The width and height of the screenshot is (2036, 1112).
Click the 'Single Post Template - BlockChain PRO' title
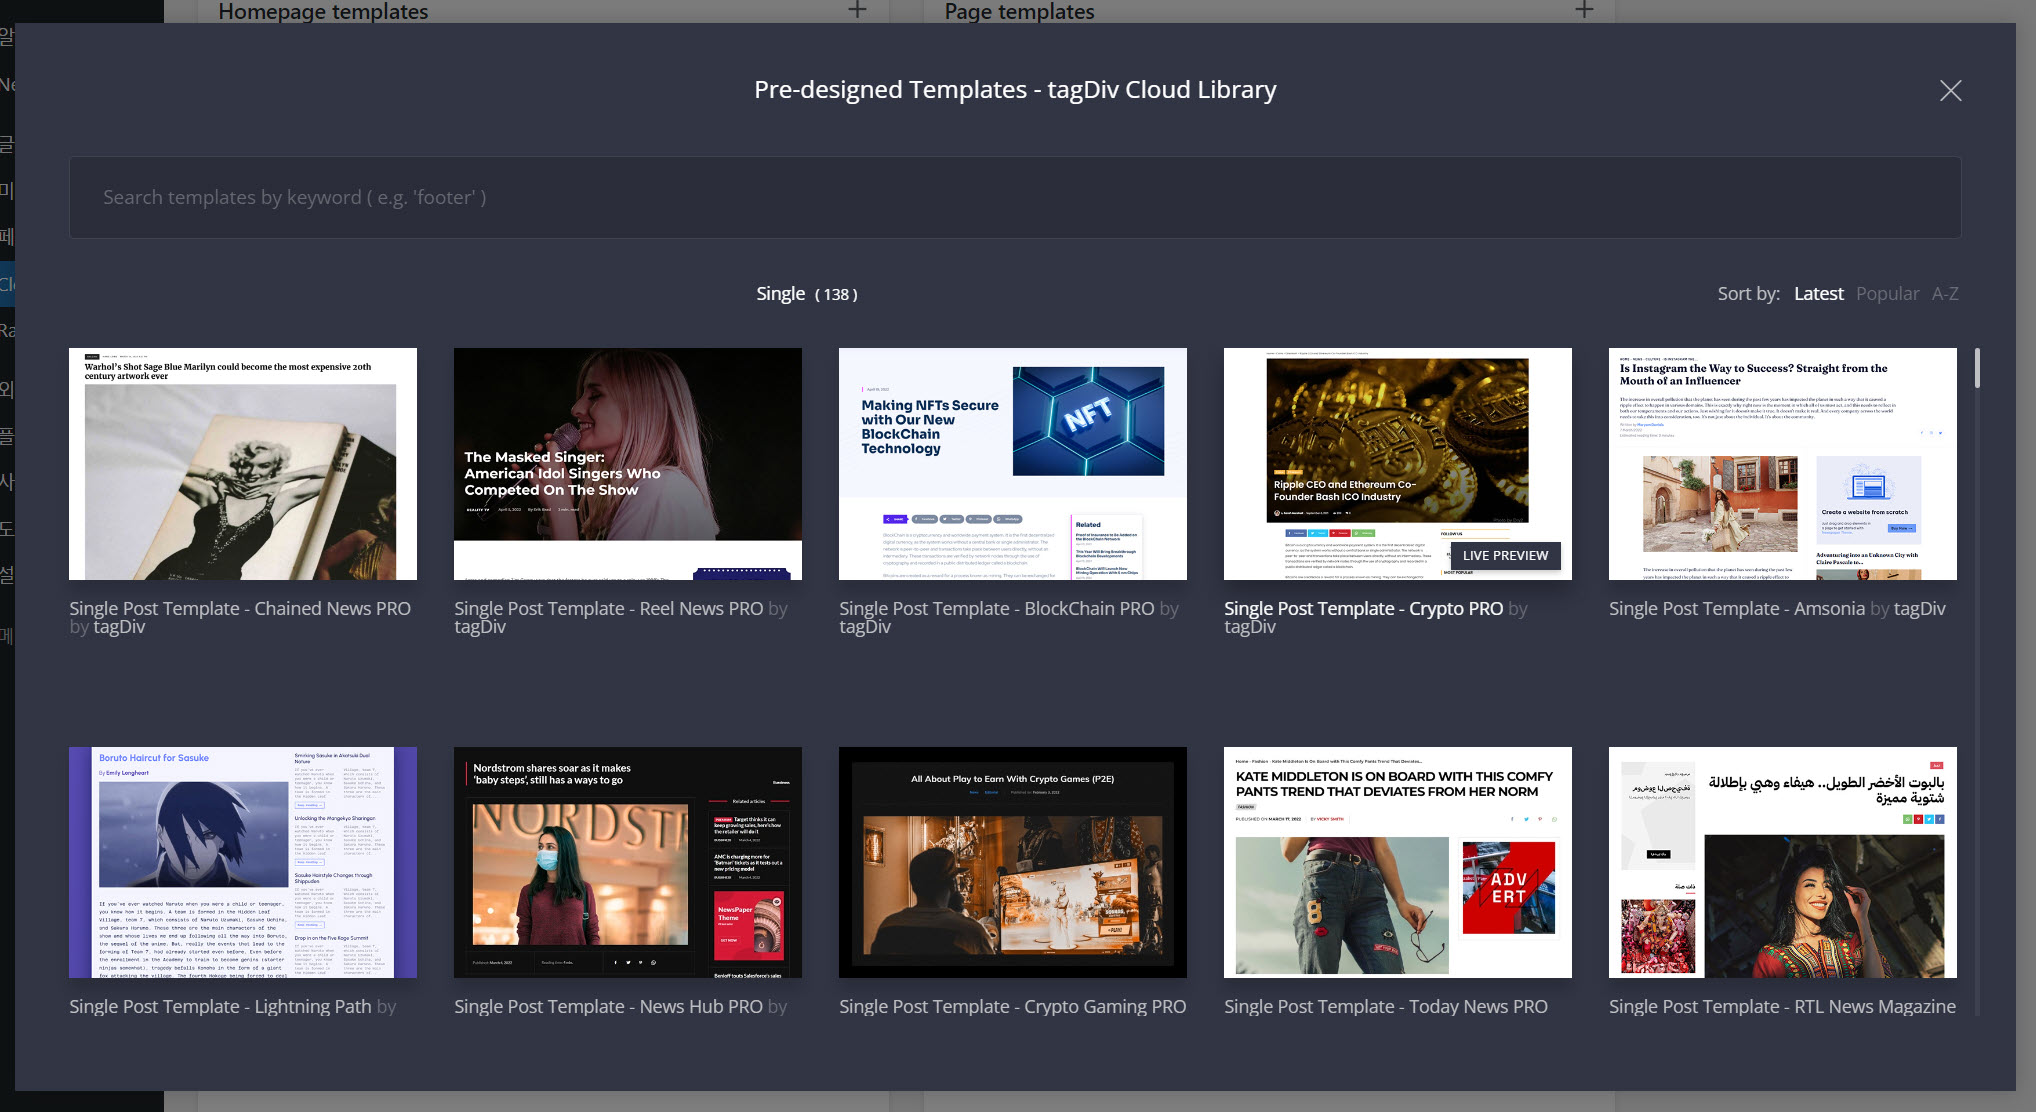996,608
